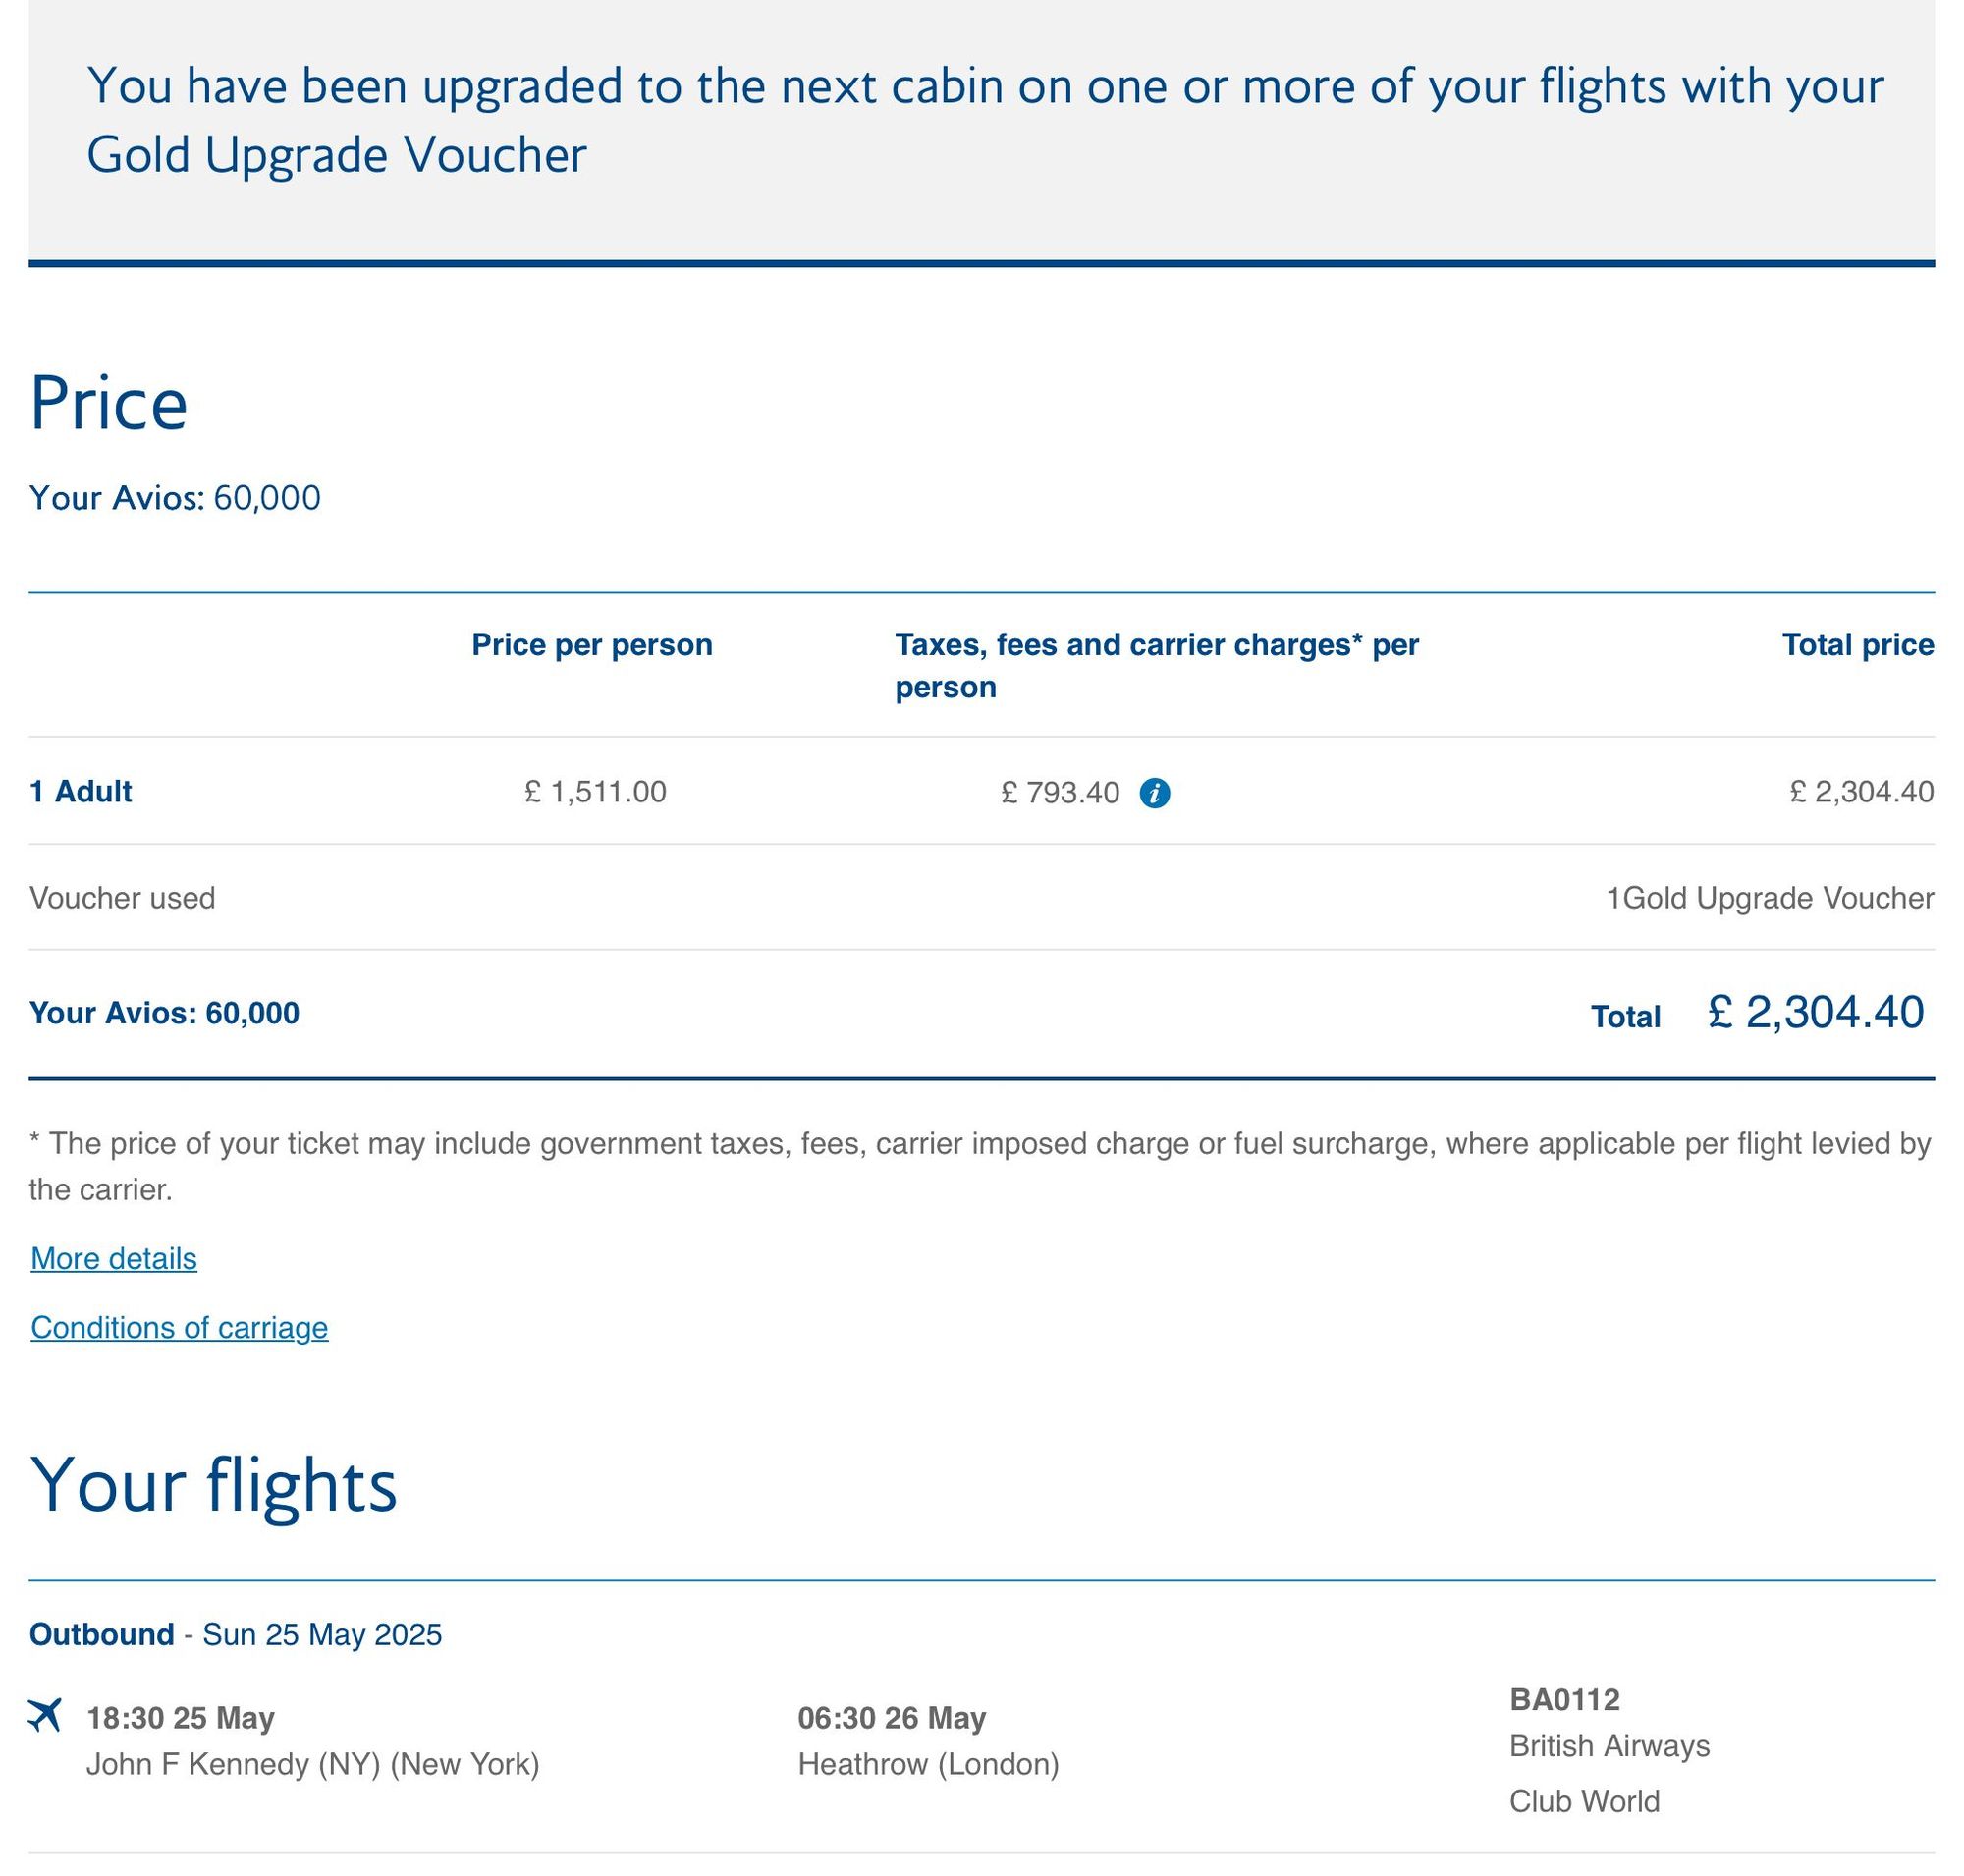Click the Taxes, fees and carrier charges header
Viewport: 1964px width, 1876px height.
[x=1157, y=666]
